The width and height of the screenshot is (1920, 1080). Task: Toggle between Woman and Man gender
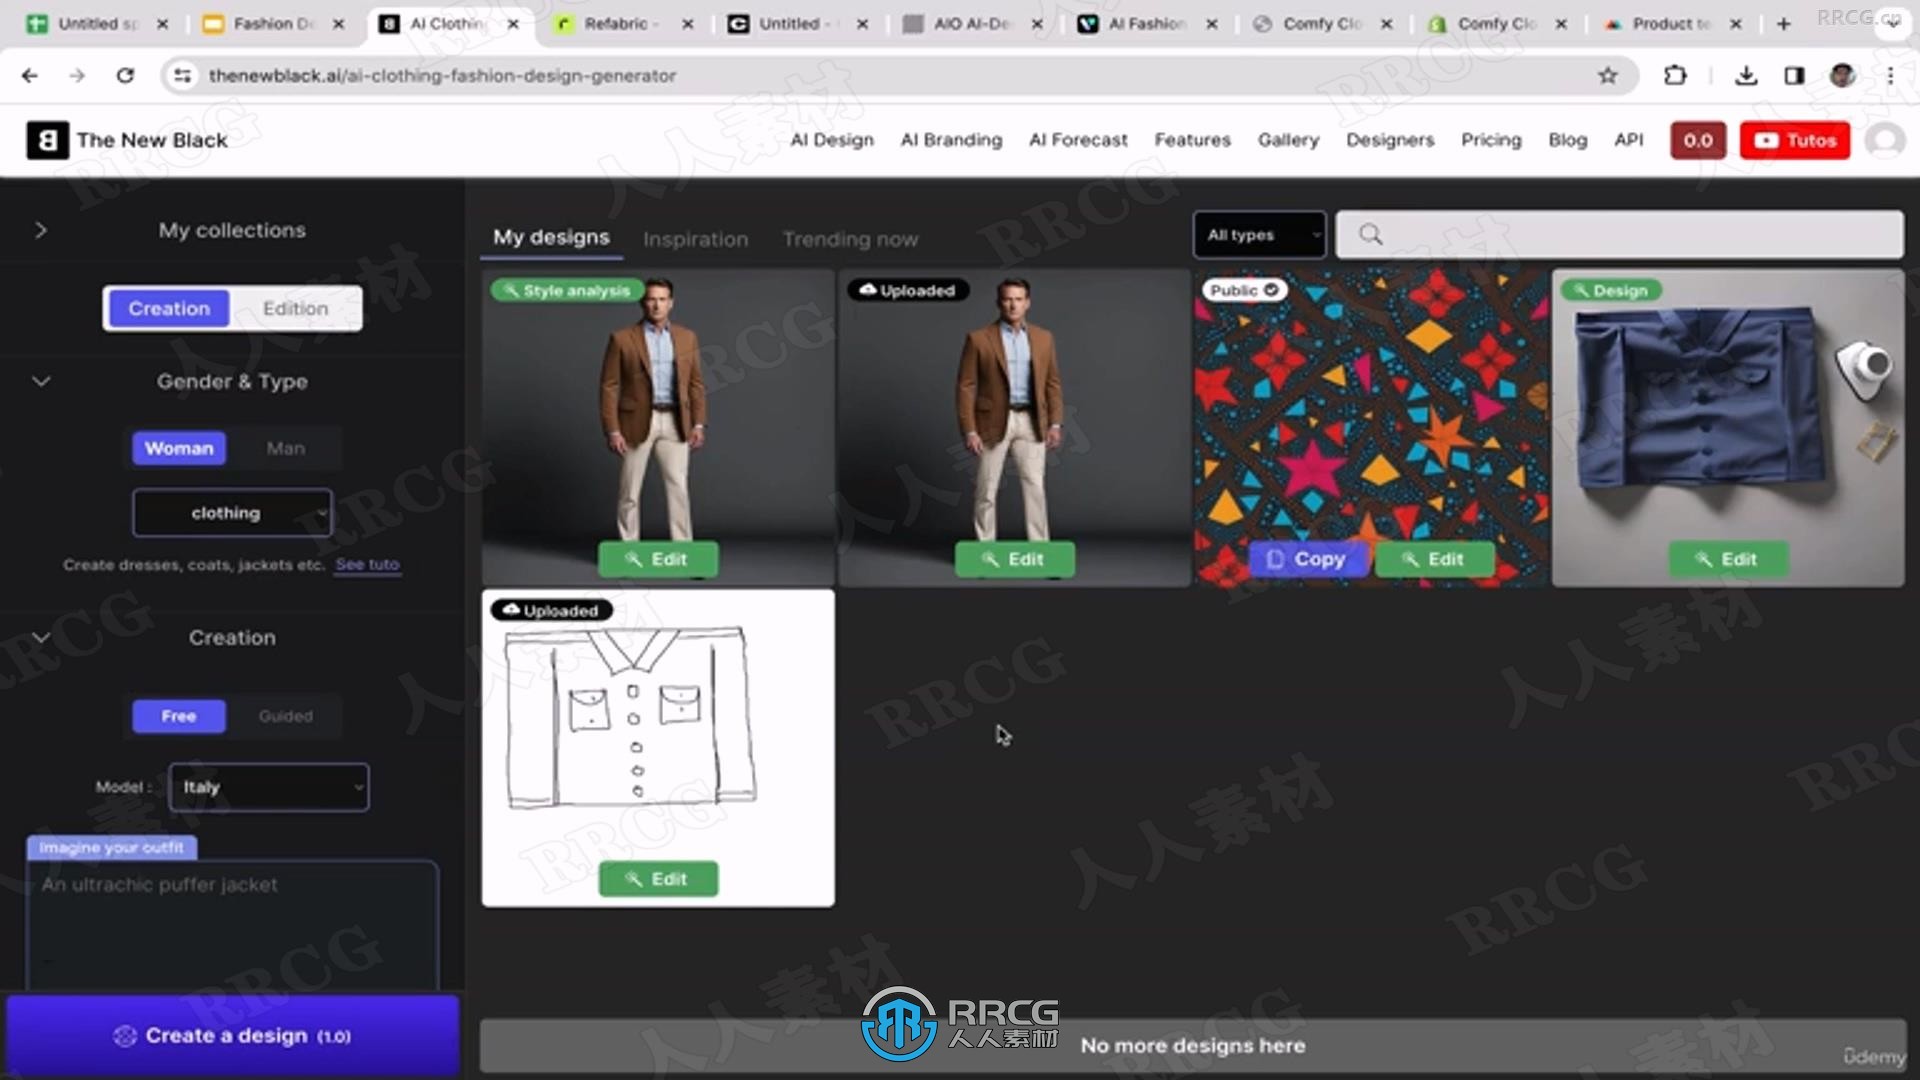[x=285, y=448]
